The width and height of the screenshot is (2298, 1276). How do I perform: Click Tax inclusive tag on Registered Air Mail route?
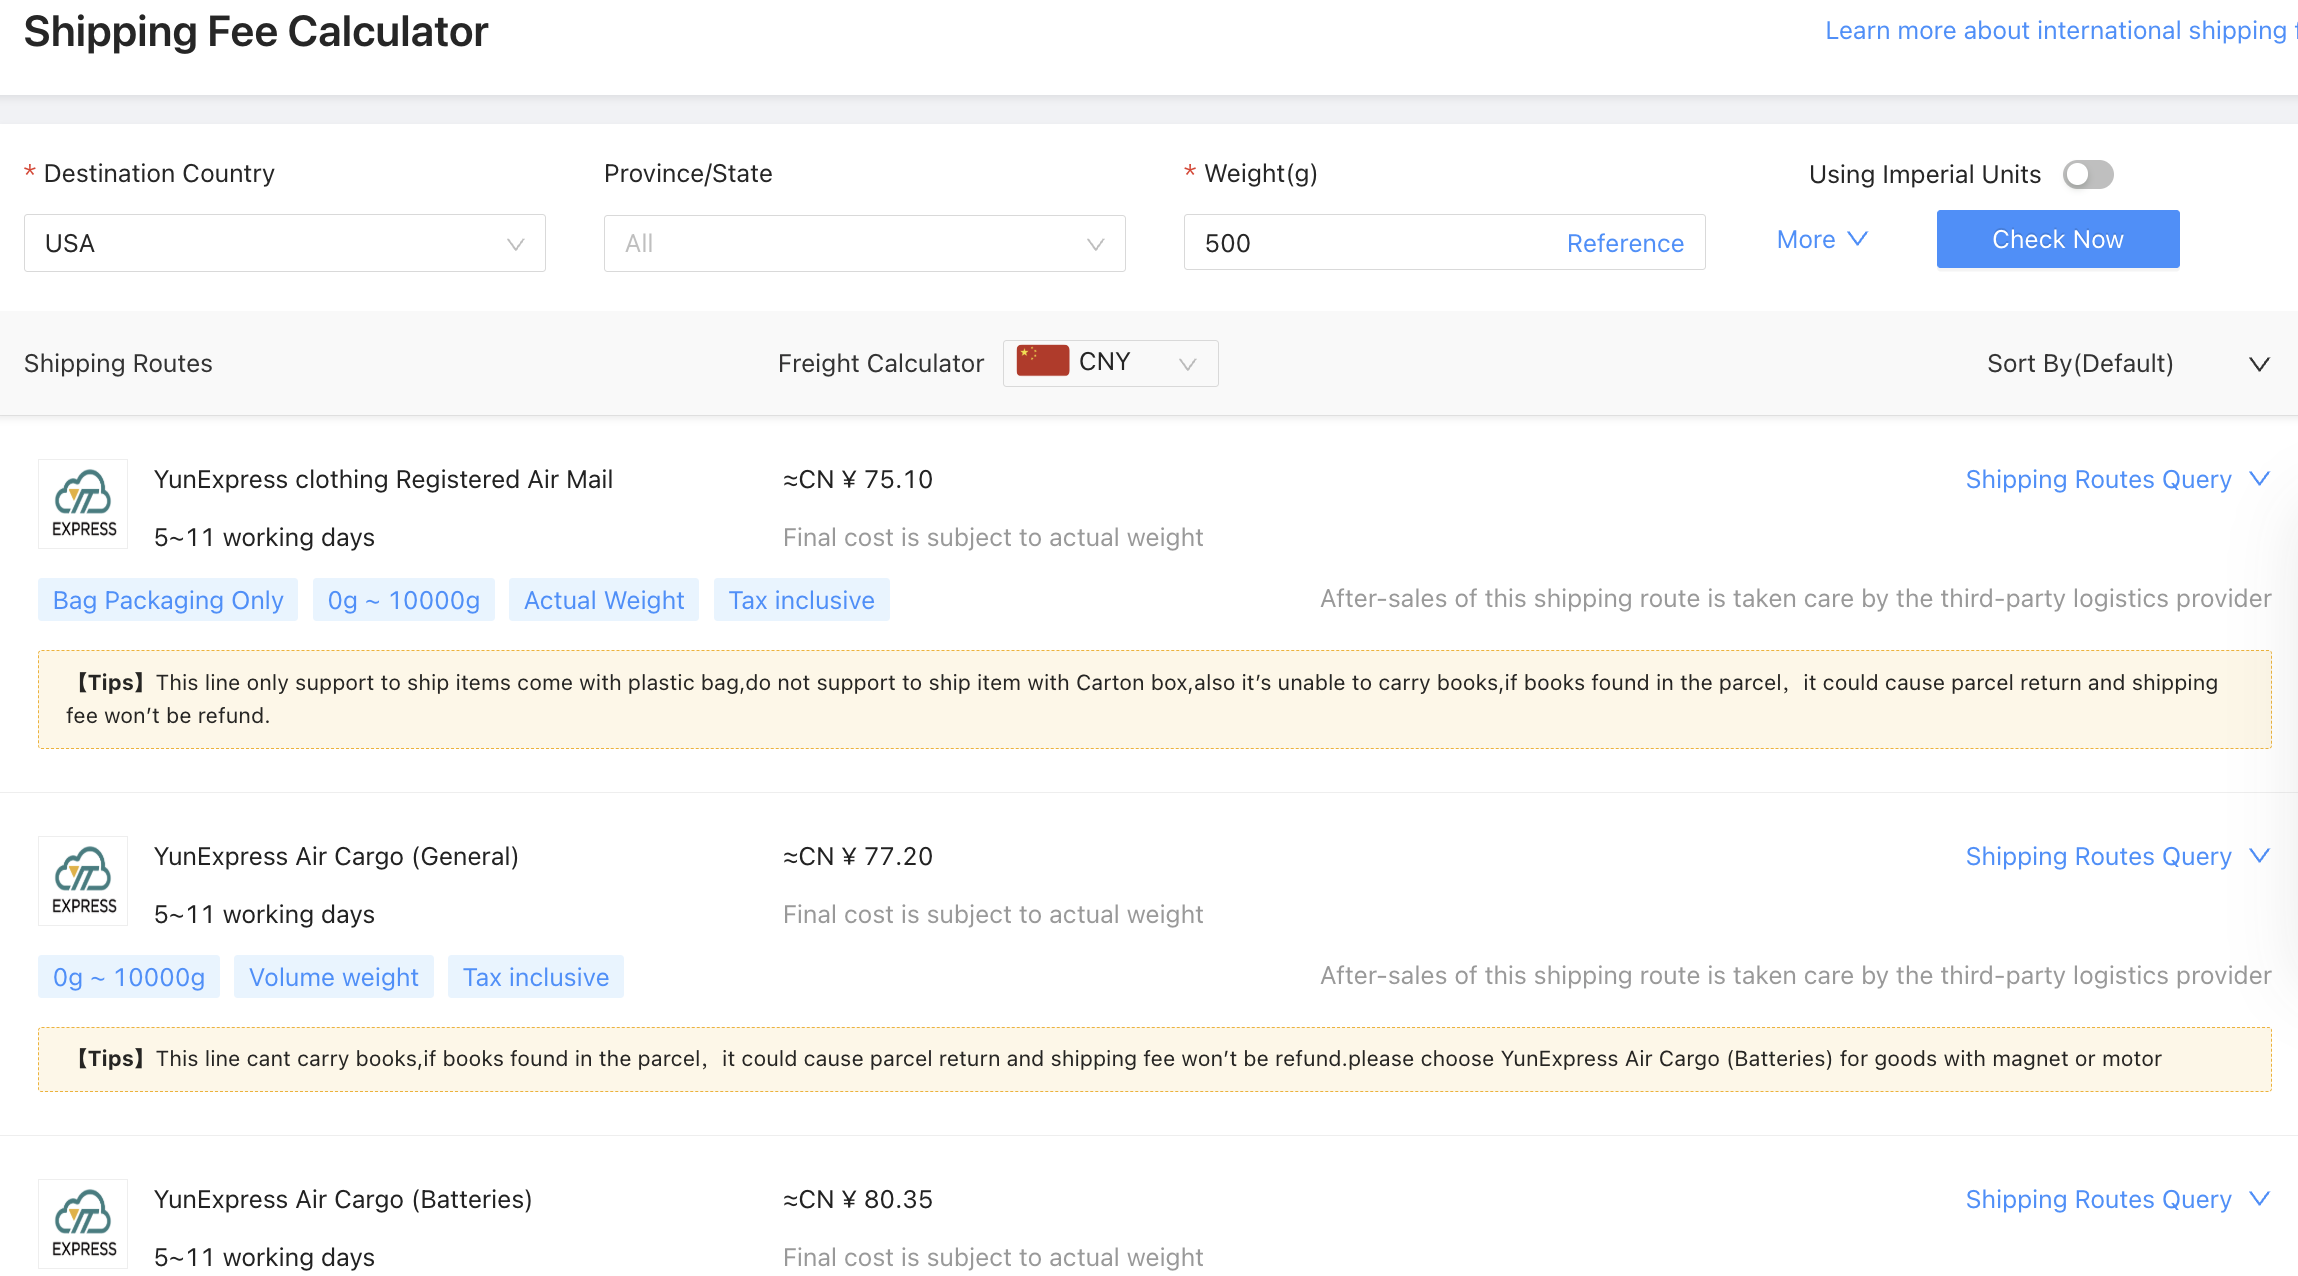(x=802, y=600)
